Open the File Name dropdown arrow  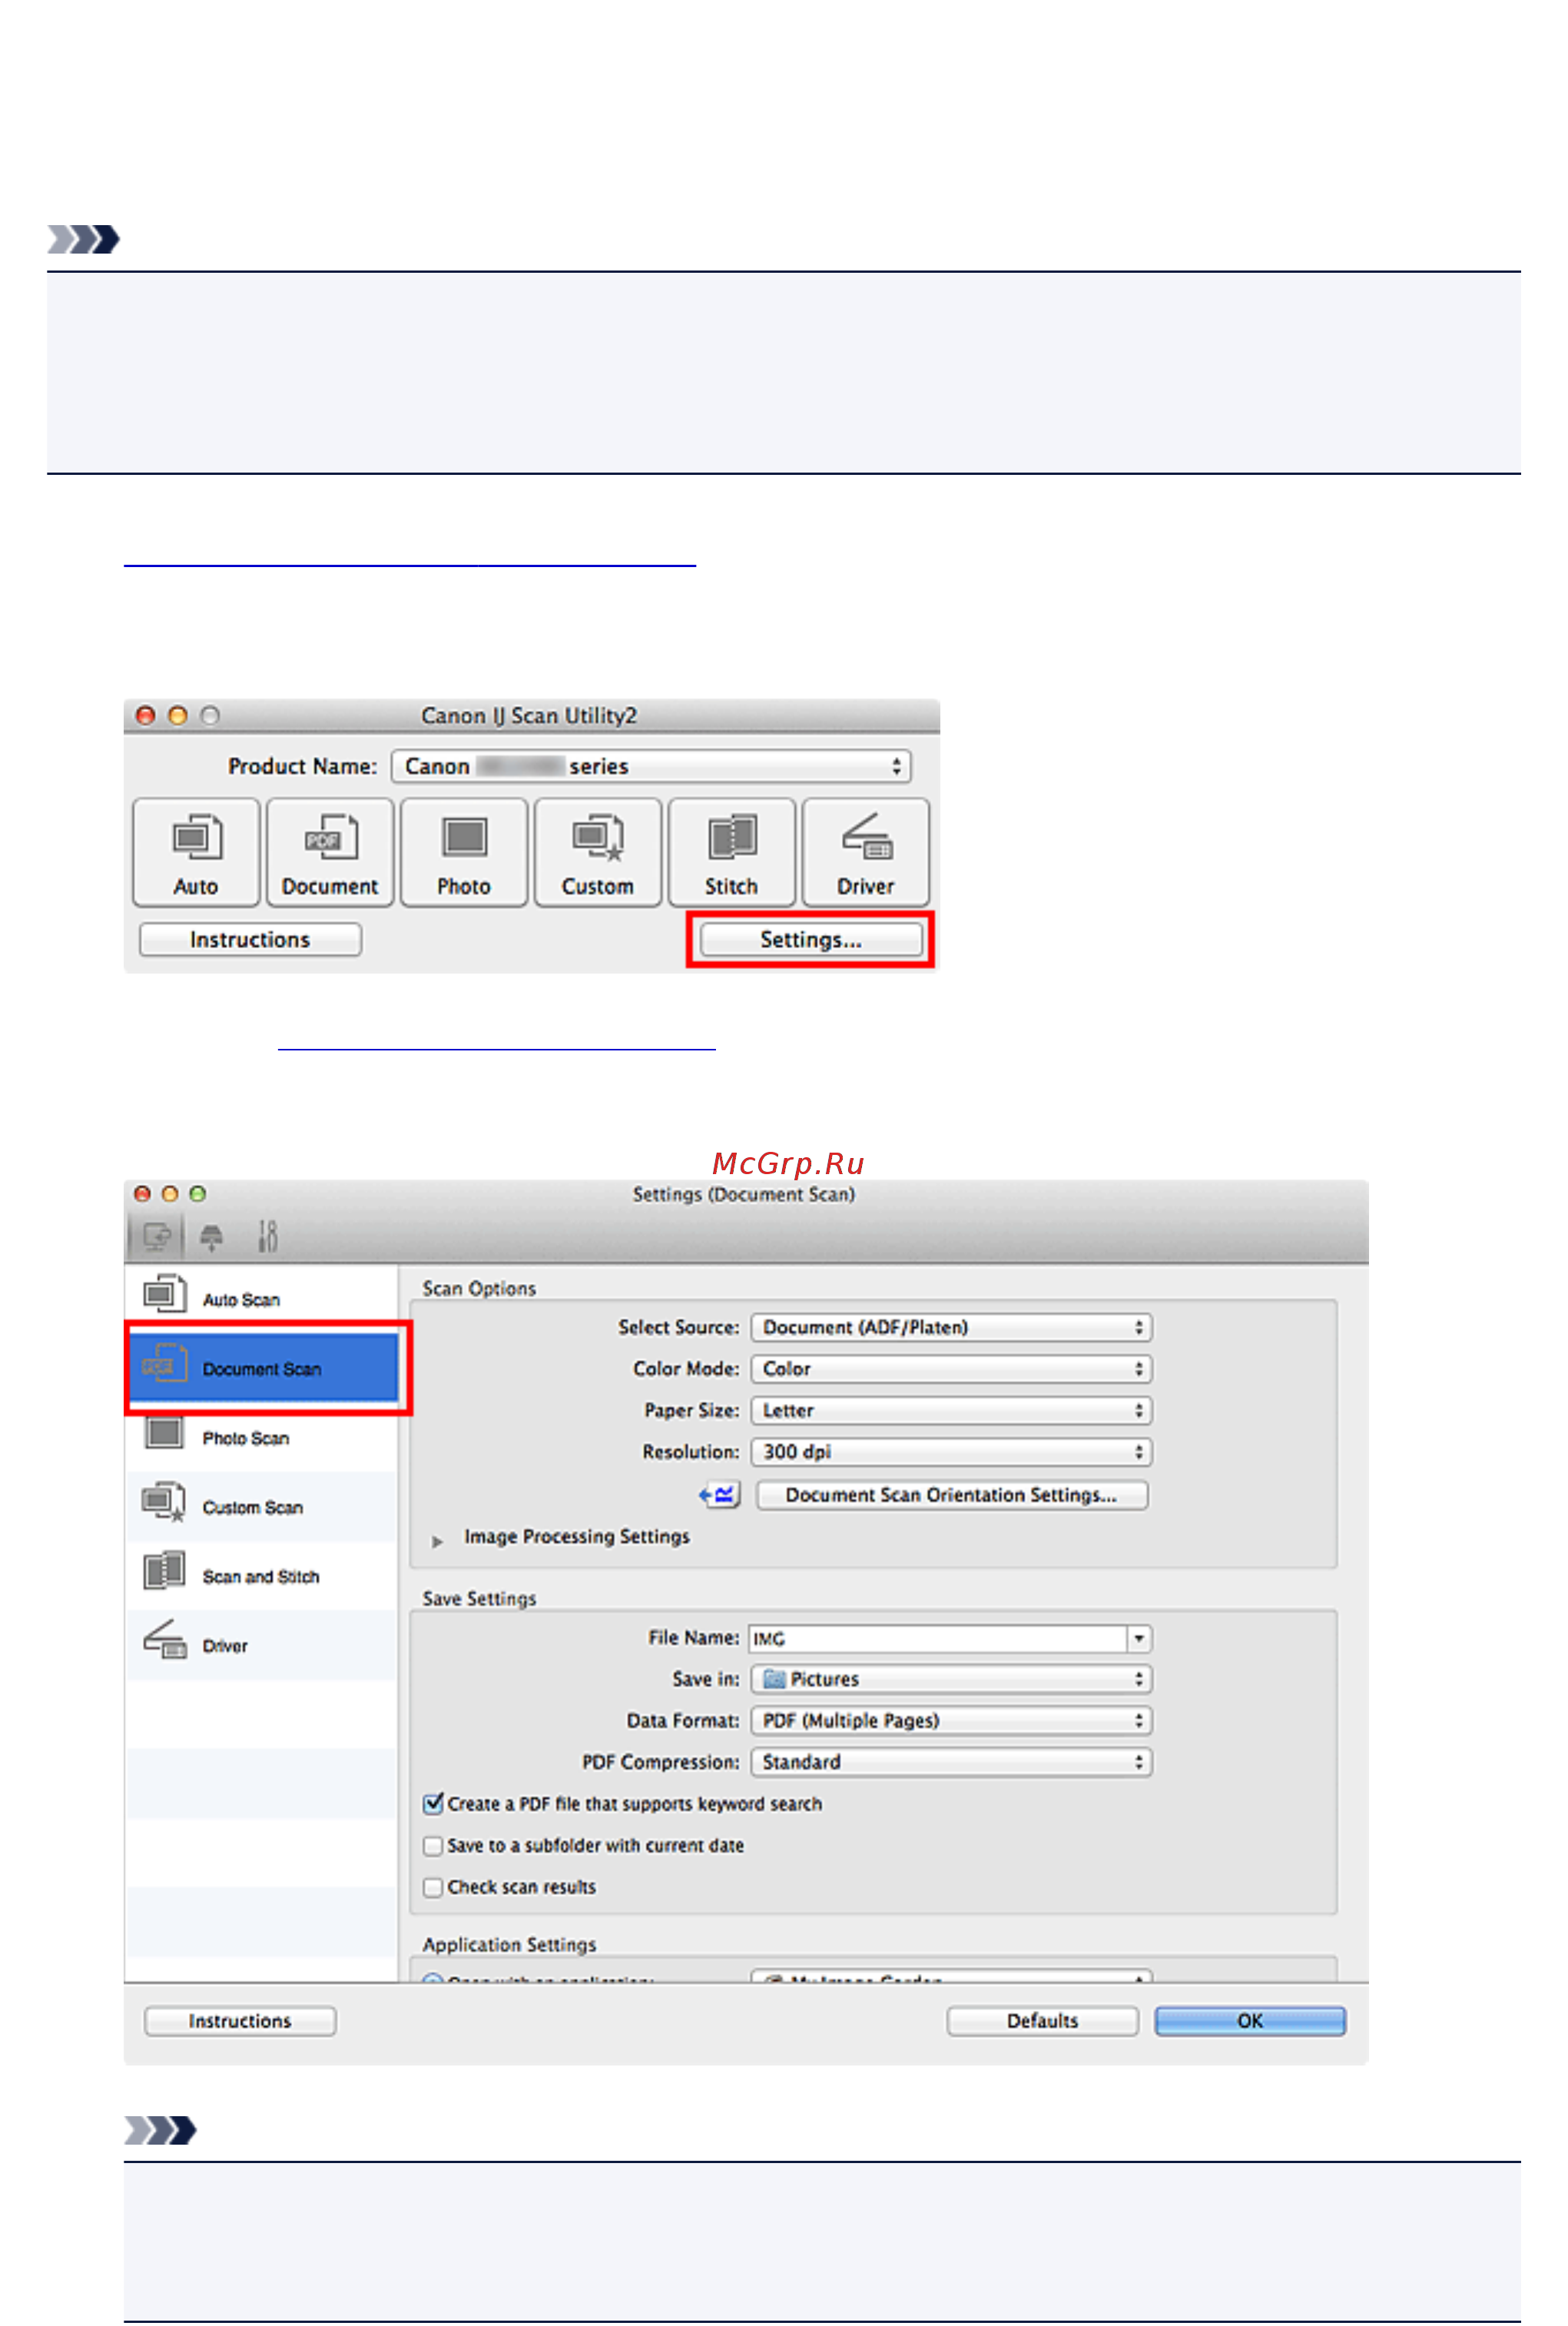[x=1139, y=1638]
